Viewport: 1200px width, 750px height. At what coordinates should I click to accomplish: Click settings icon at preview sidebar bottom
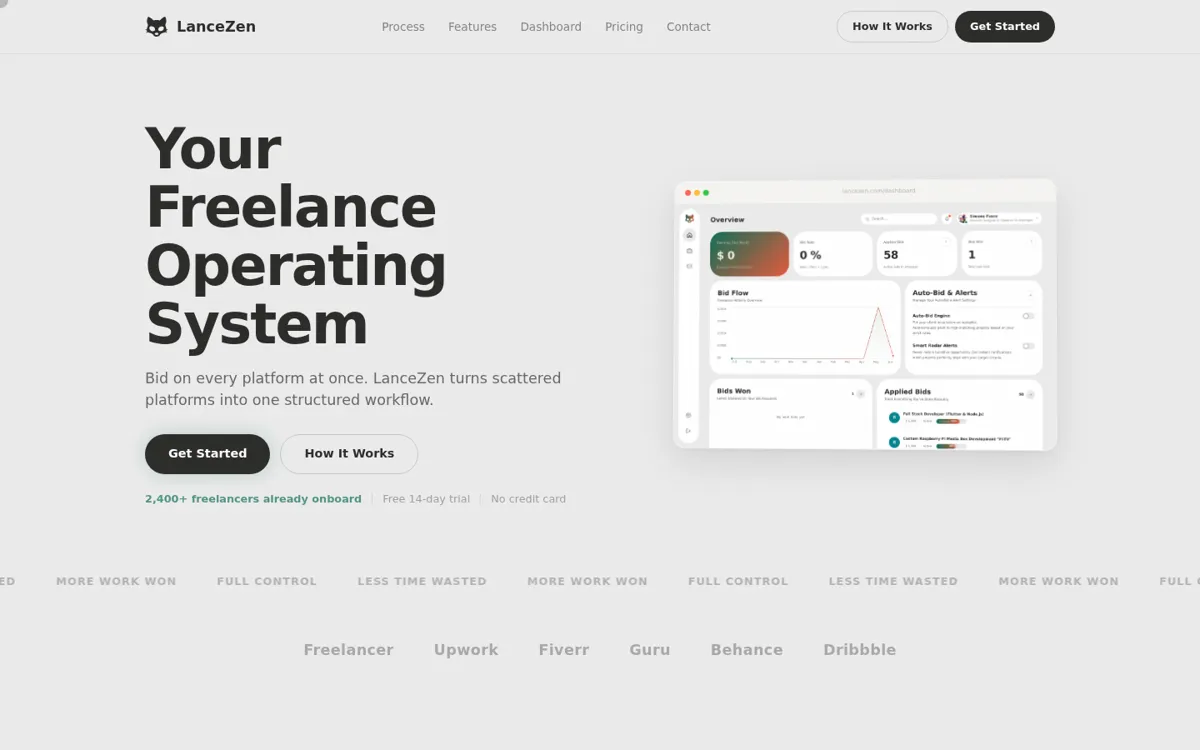pyautogui.click(x=688, y=415)
